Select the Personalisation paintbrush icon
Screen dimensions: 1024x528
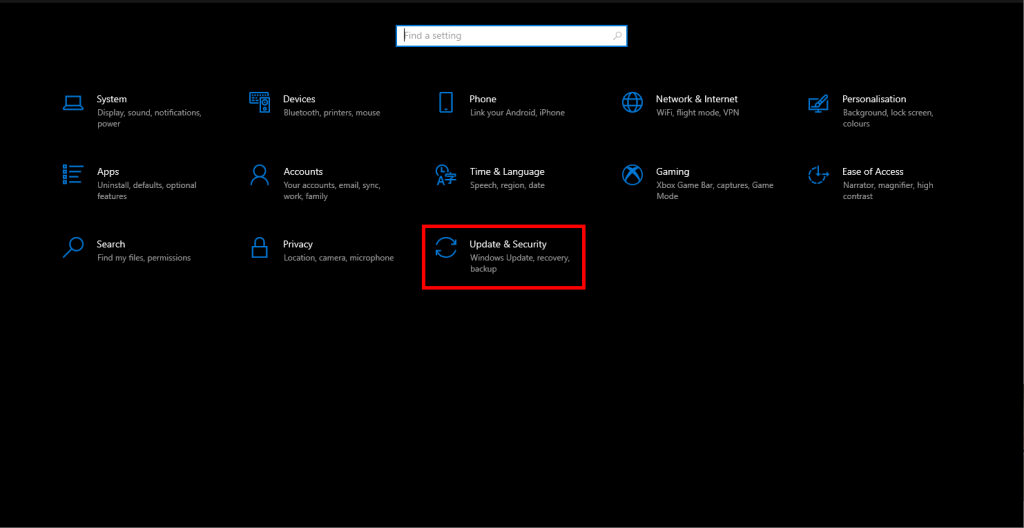pyautogui.click(x=818, y=103)
